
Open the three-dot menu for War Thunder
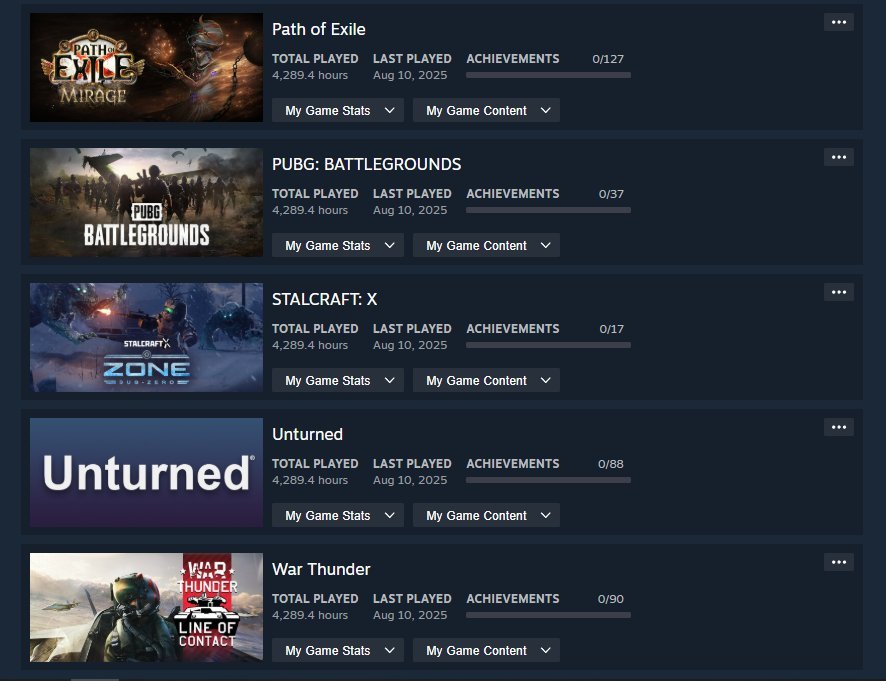839,563
